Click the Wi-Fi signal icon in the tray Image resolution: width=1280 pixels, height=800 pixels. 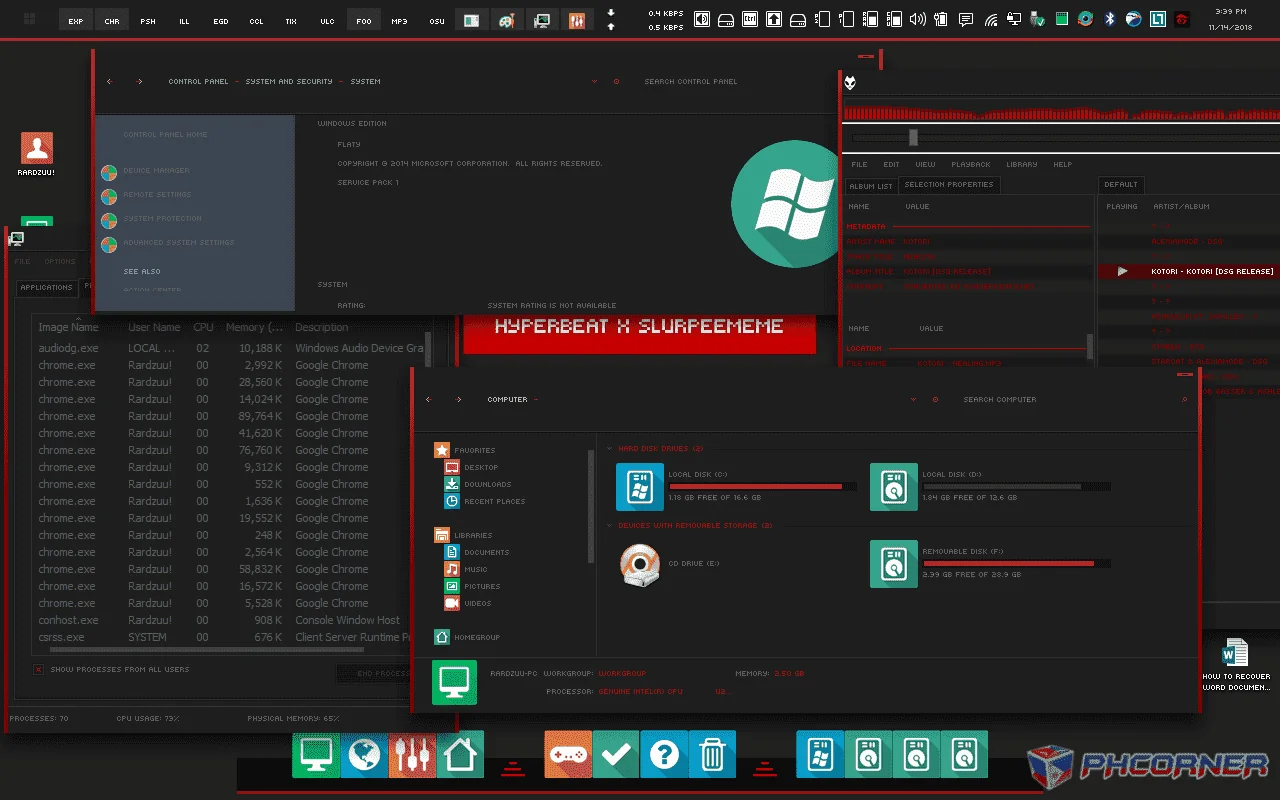[990, 19]
